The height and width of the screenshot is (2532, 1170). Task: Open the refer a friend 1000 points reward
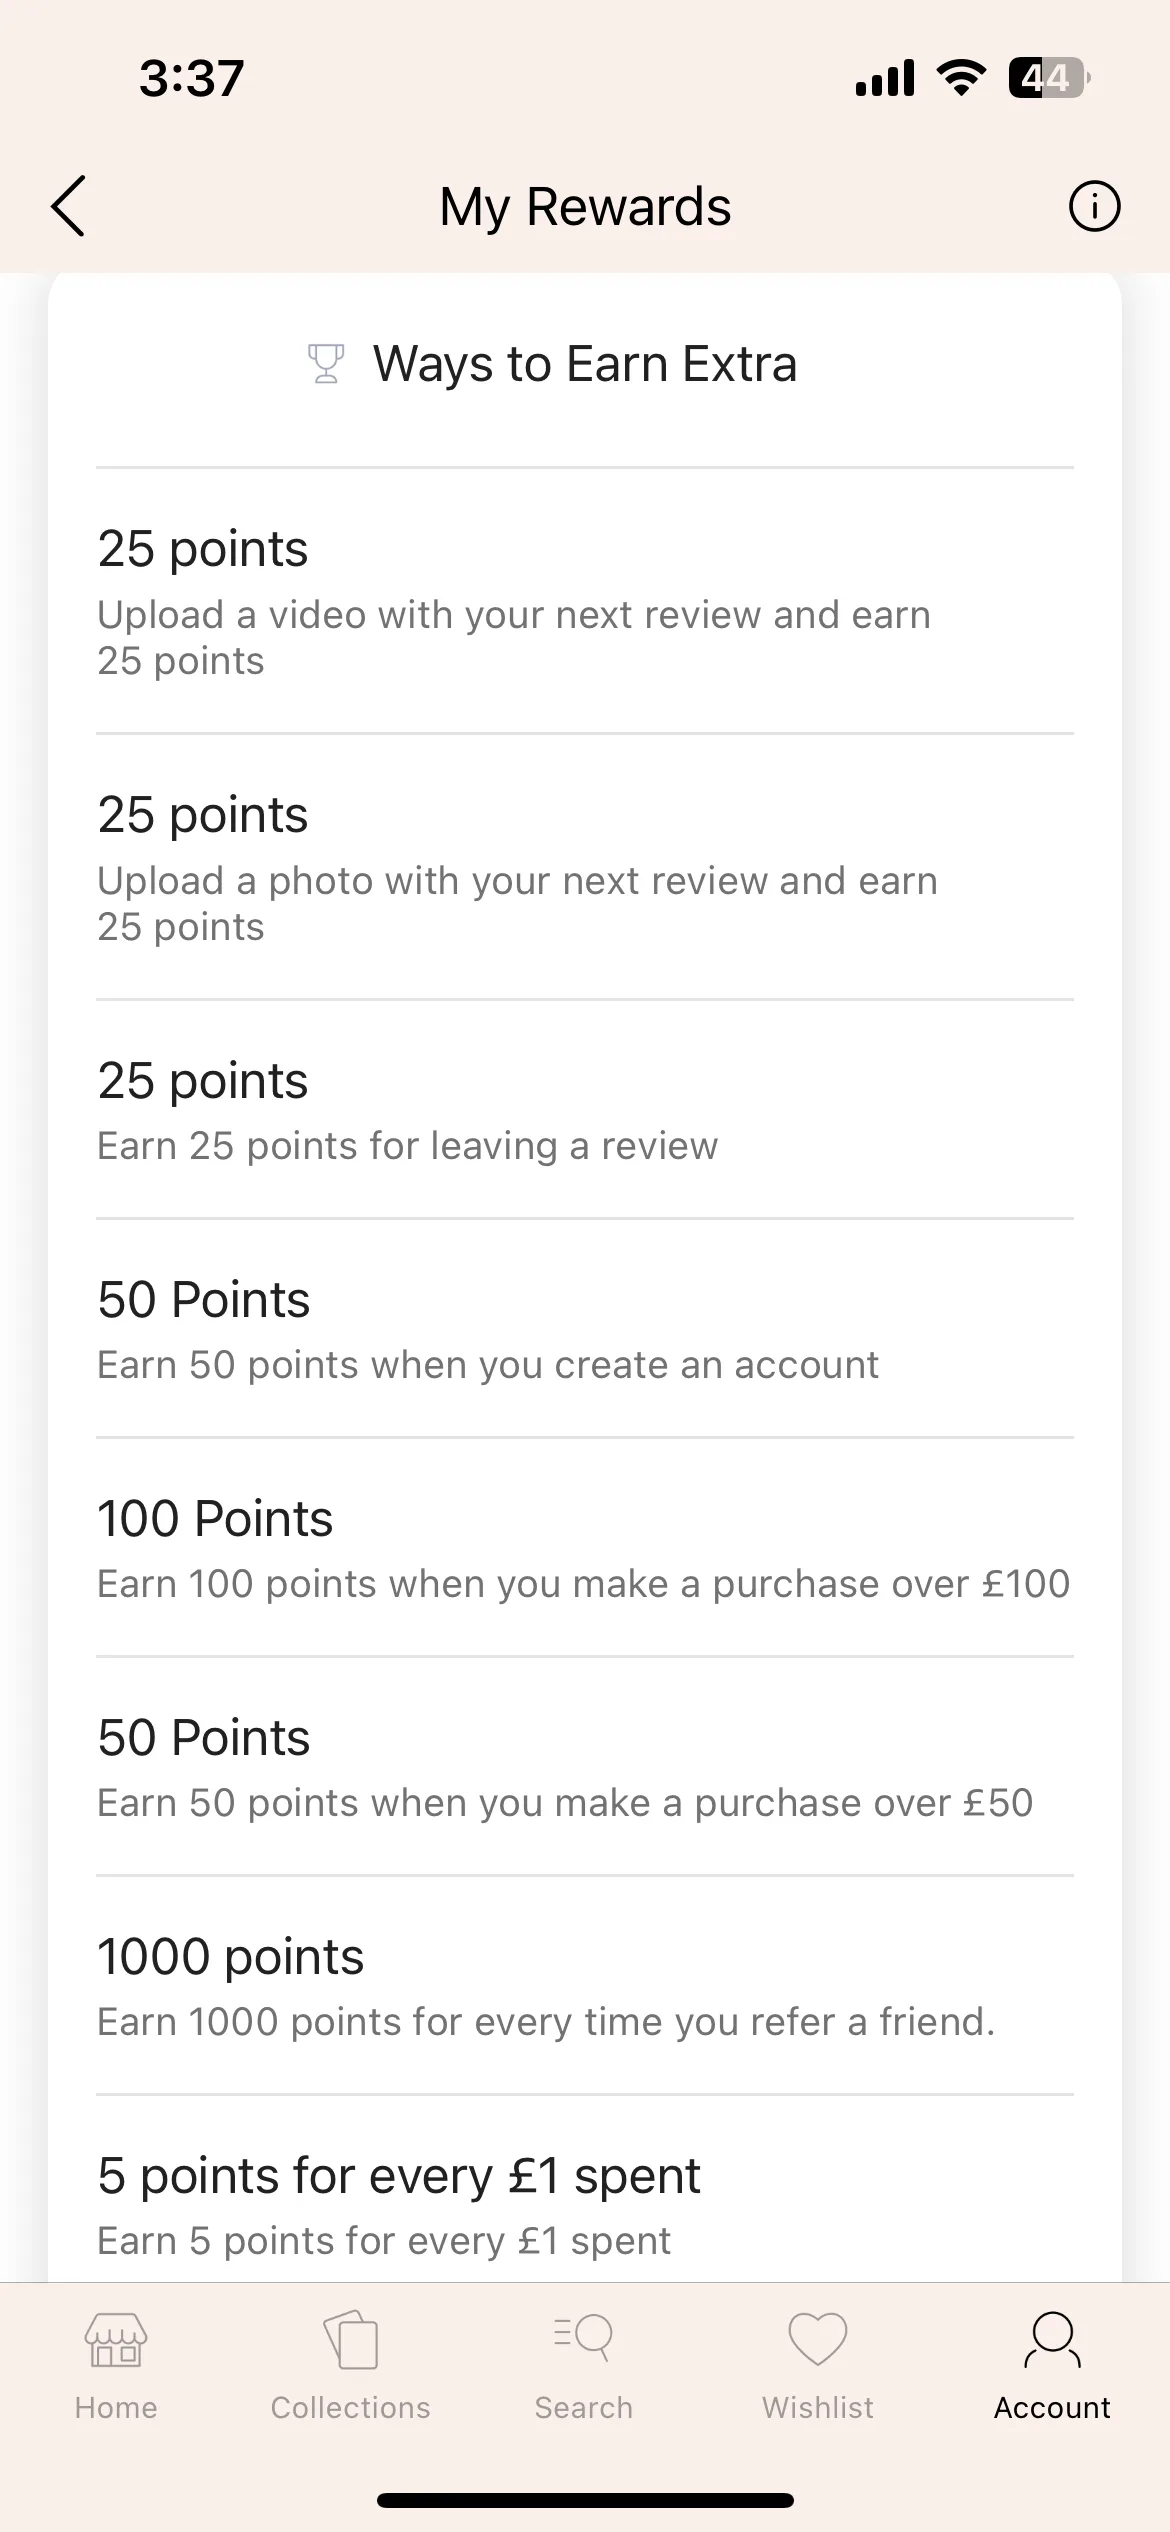pyautogui.click(x=585, y=1986)
